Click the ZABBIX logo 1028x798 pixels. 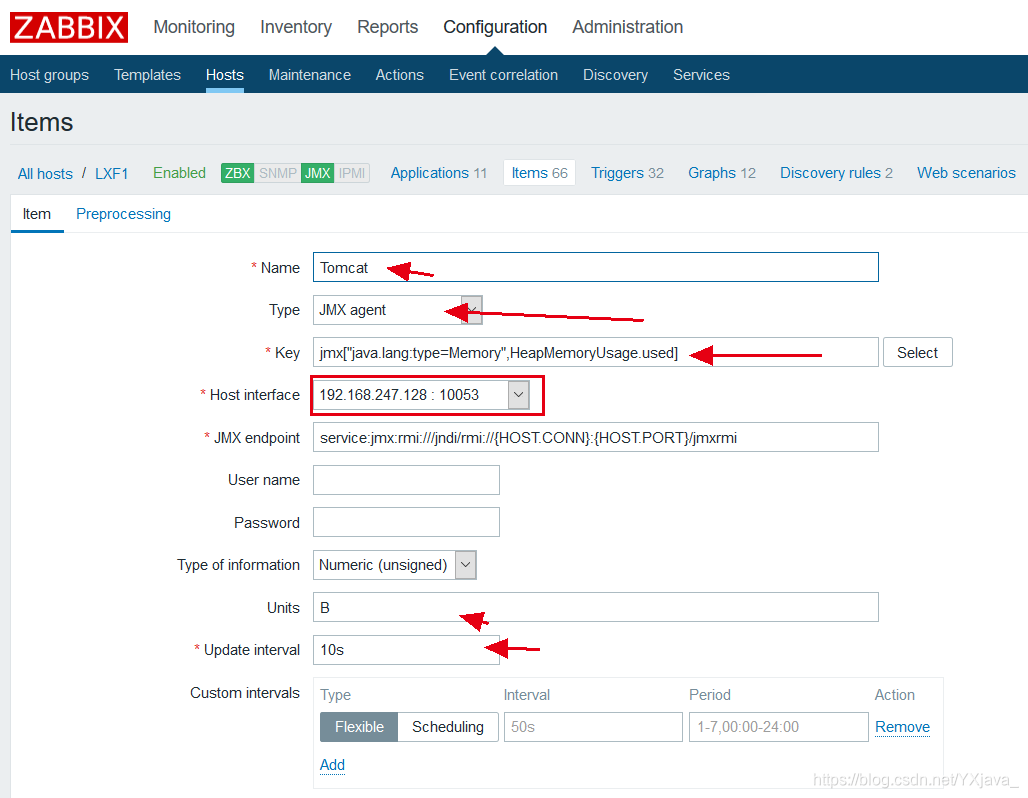pos(69,28)
